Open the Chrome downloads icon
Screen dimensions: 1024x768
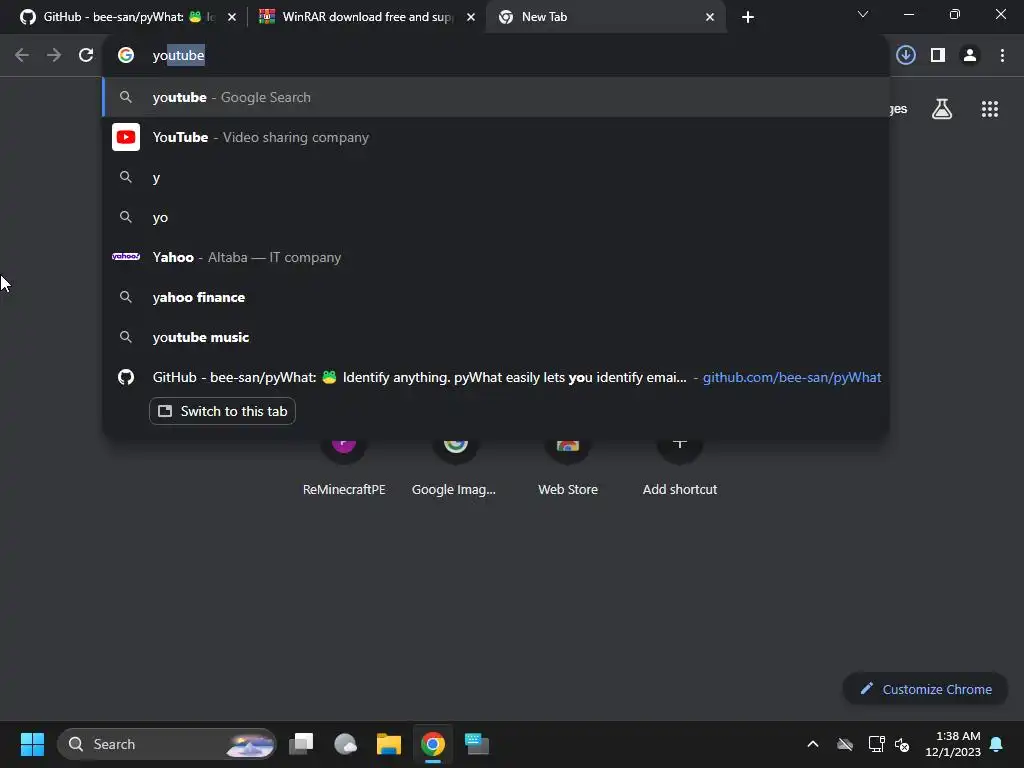(905, 55)
